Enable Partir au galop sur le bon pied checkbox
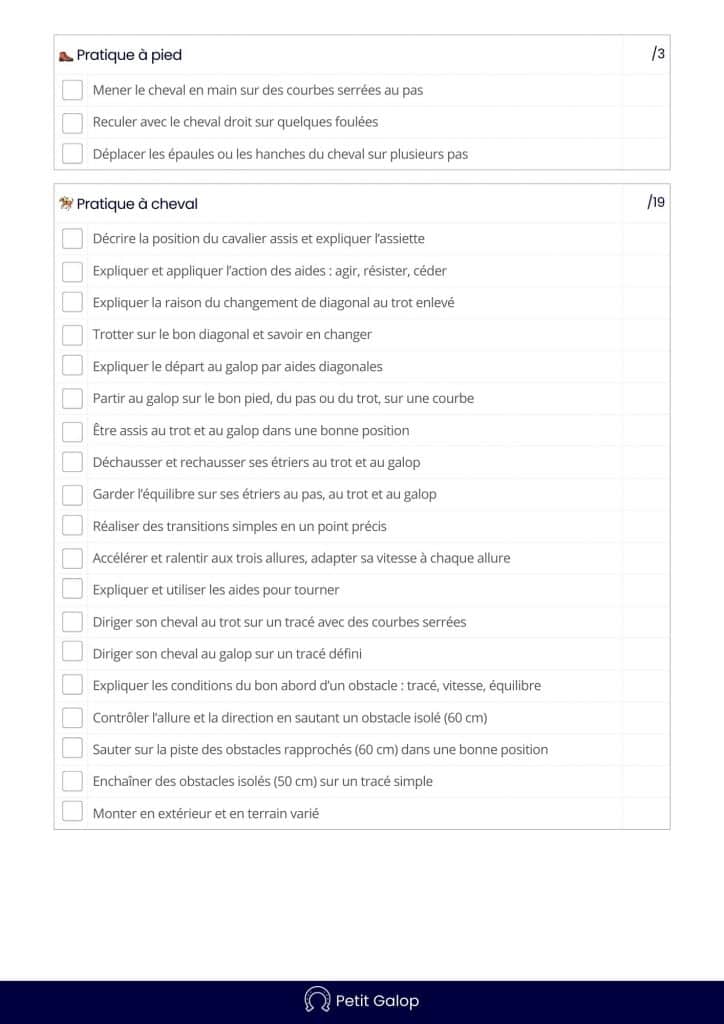Screen dimensions: 724x1024 click(x=72, y=398)
